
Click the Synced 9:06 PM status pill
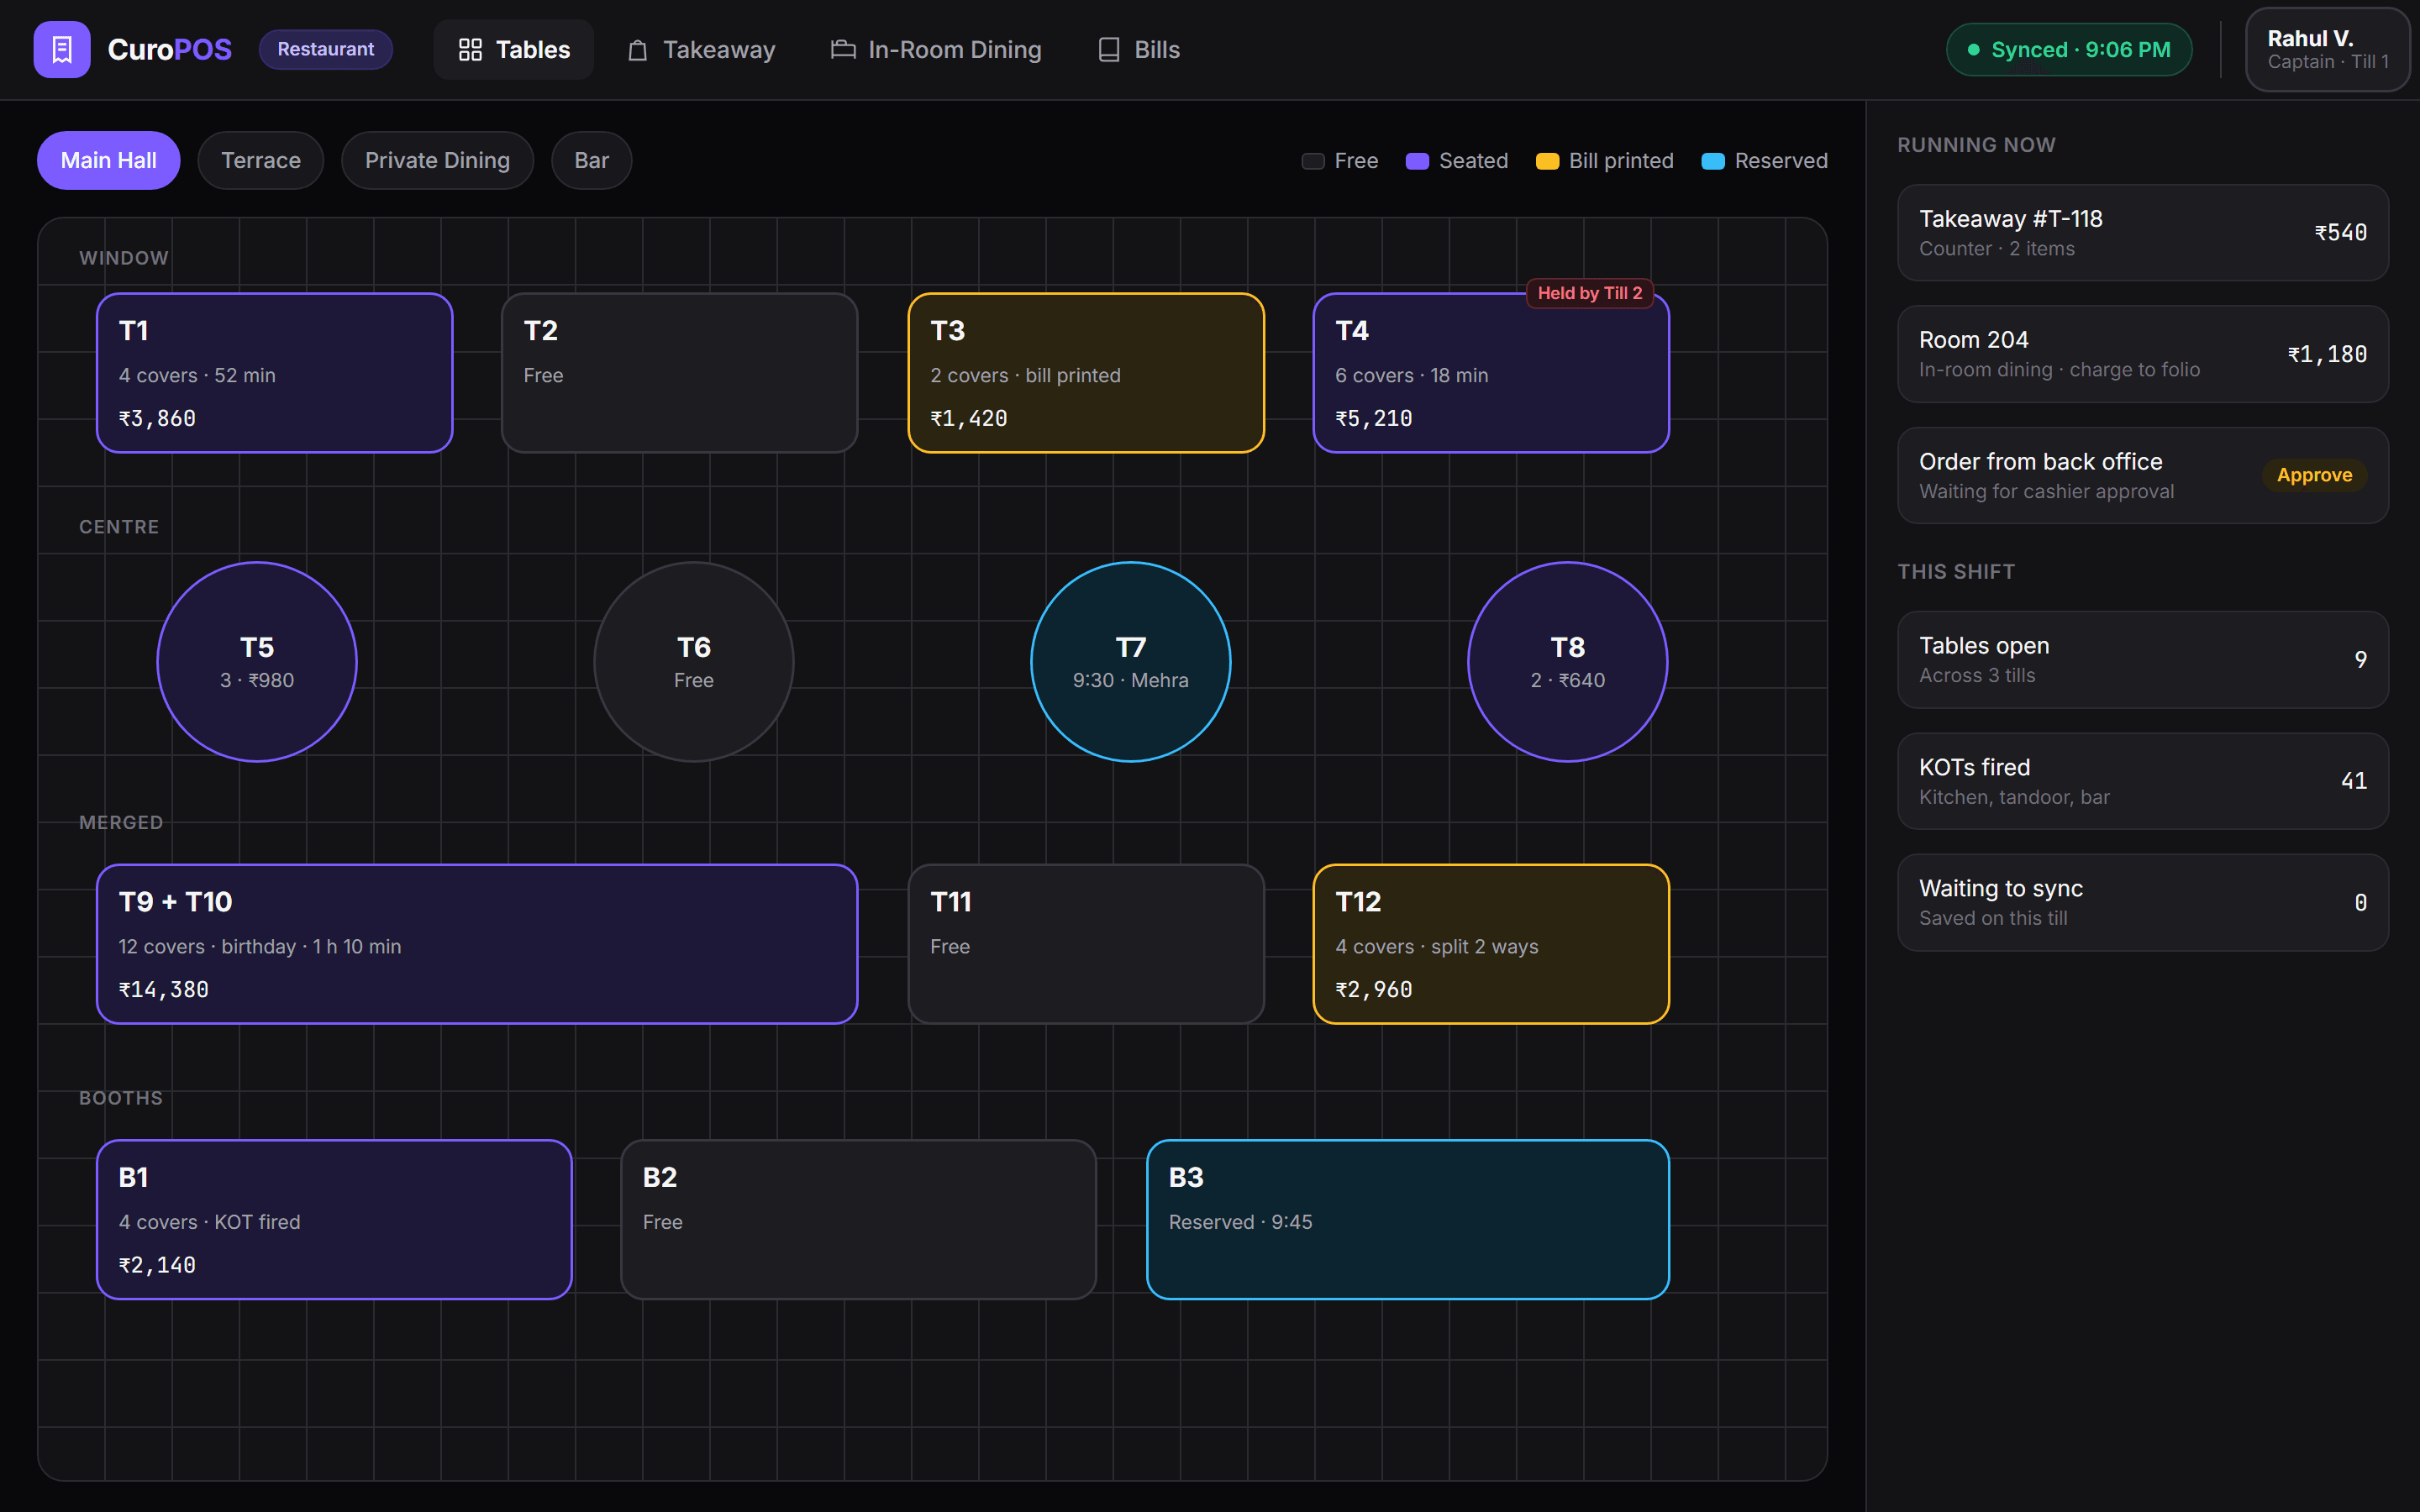coord(2069,49)
